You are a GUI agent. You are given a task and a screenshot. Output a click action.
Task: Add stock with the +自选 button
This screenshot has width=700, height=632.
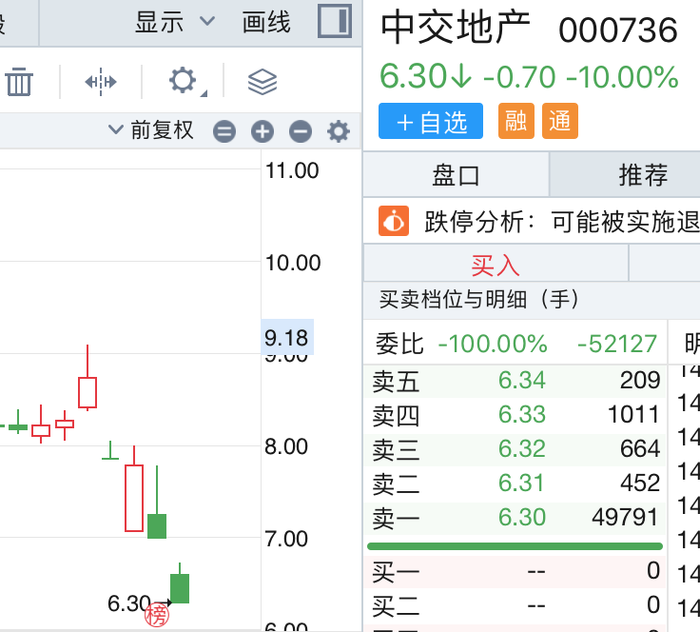tap(431, 122)
